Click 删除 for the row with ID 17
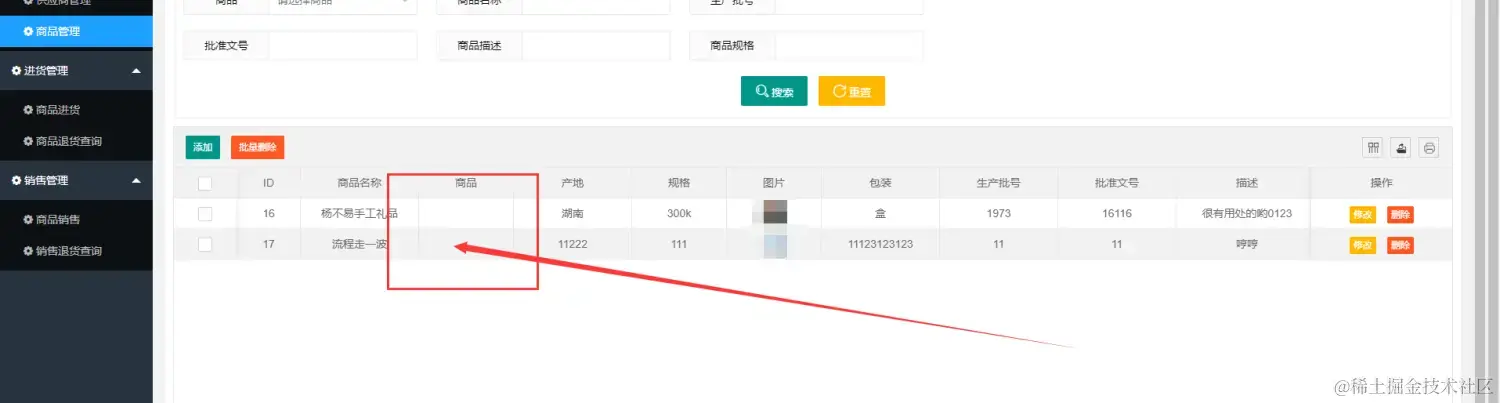The width and height of the screenshot is (1500, 403). pyautogui.click(x=1400, y=245)
